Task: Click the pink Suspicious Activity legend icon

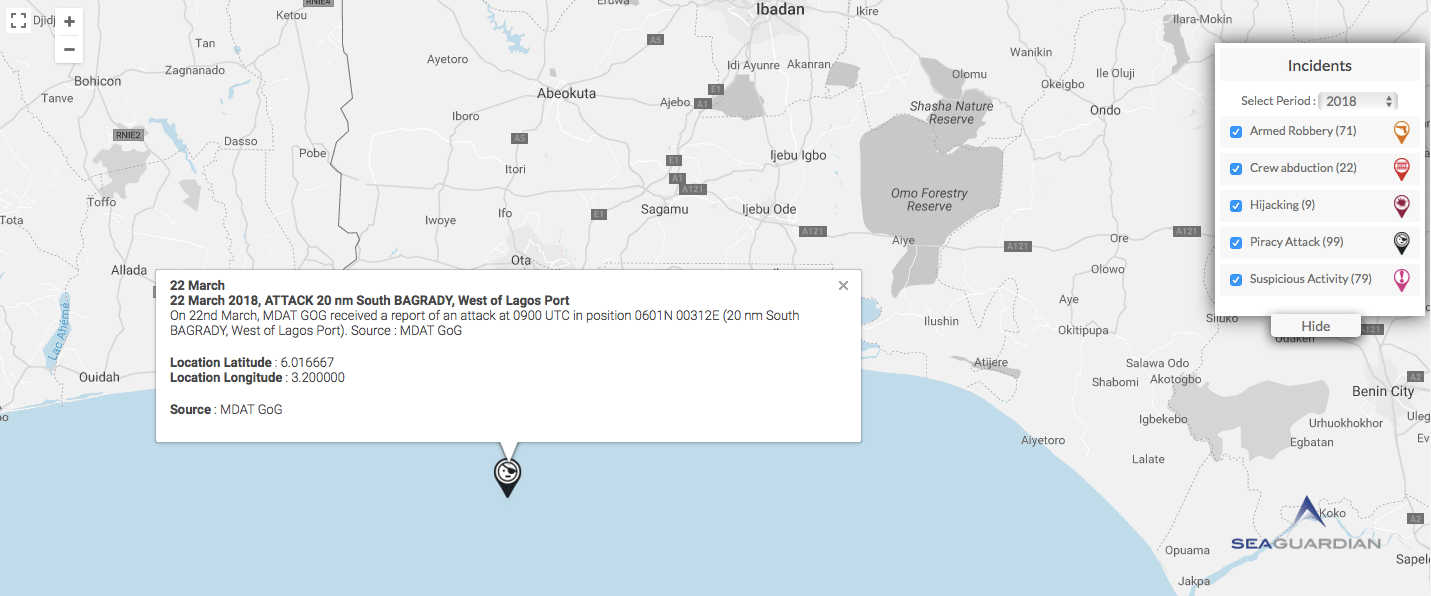Action: point(1402,280)
